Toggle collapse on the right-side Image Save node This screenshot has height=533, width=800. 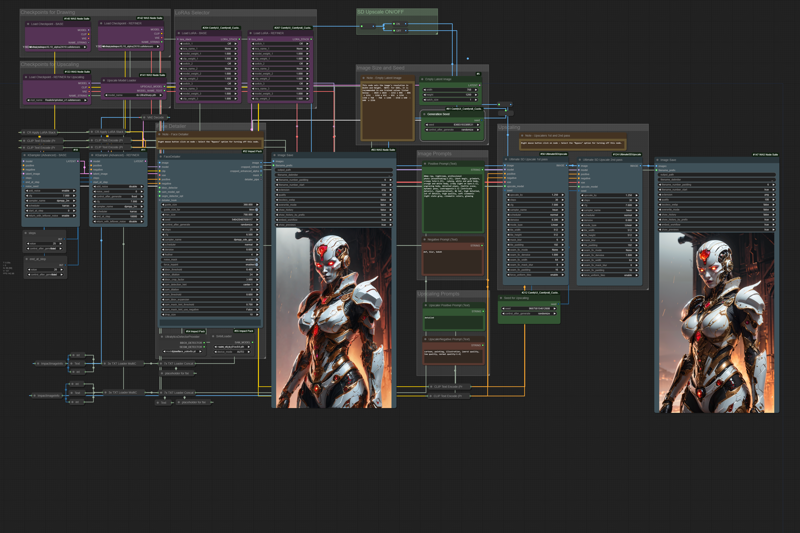tap(659, 160)
